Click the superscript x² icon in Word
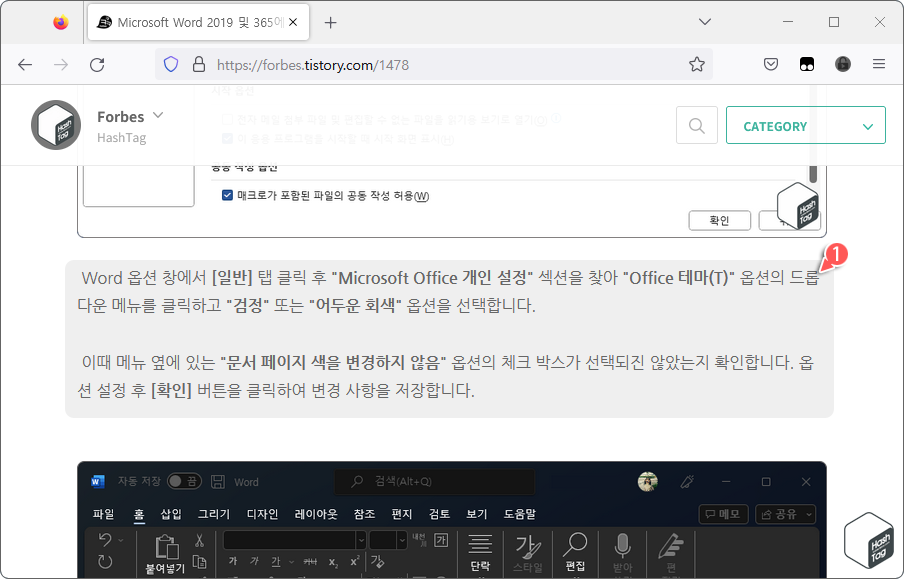The height and width of the screenshot is (579, 904). (x=355, y=561)
